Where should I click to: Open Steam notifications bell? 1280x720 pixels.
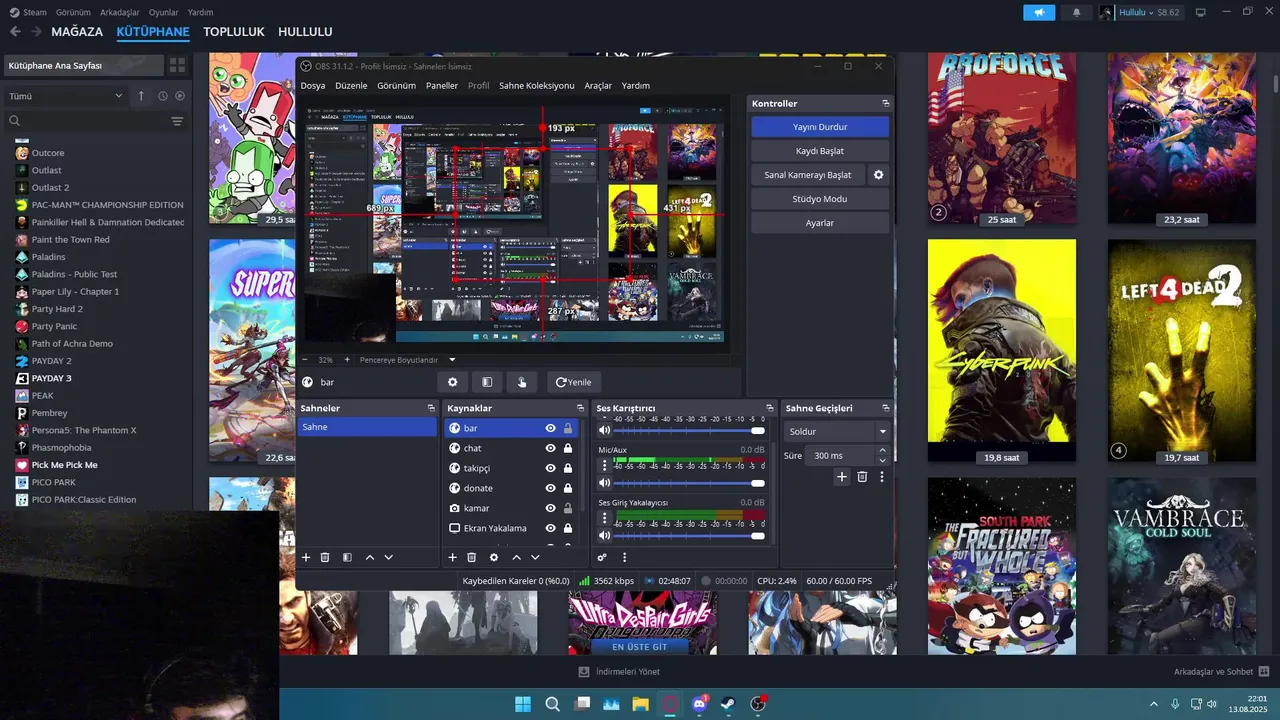[x=1077, y=12]
